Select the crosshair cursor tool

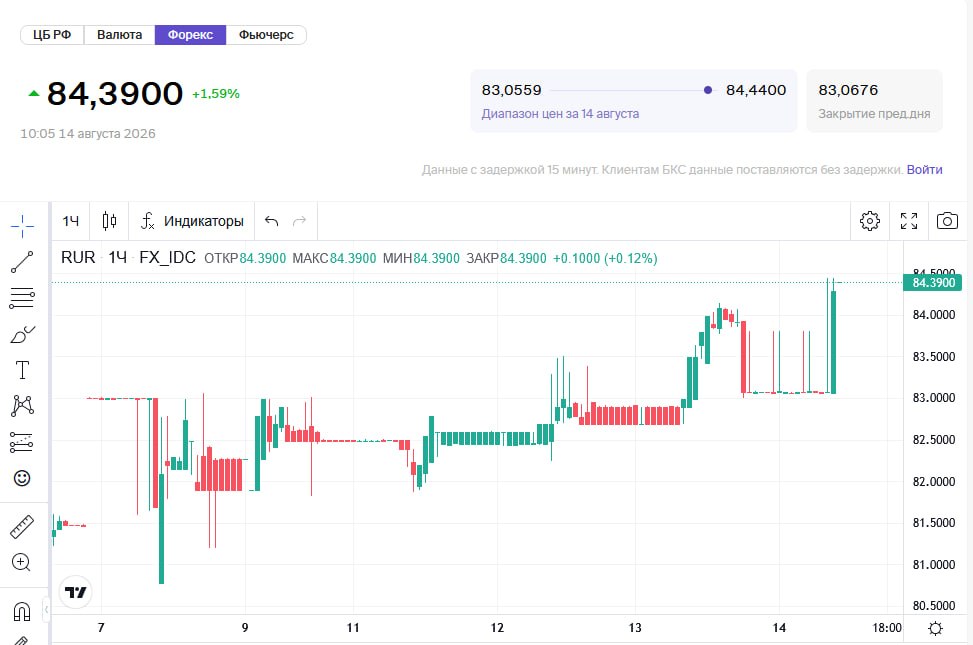tap(22, 226)
